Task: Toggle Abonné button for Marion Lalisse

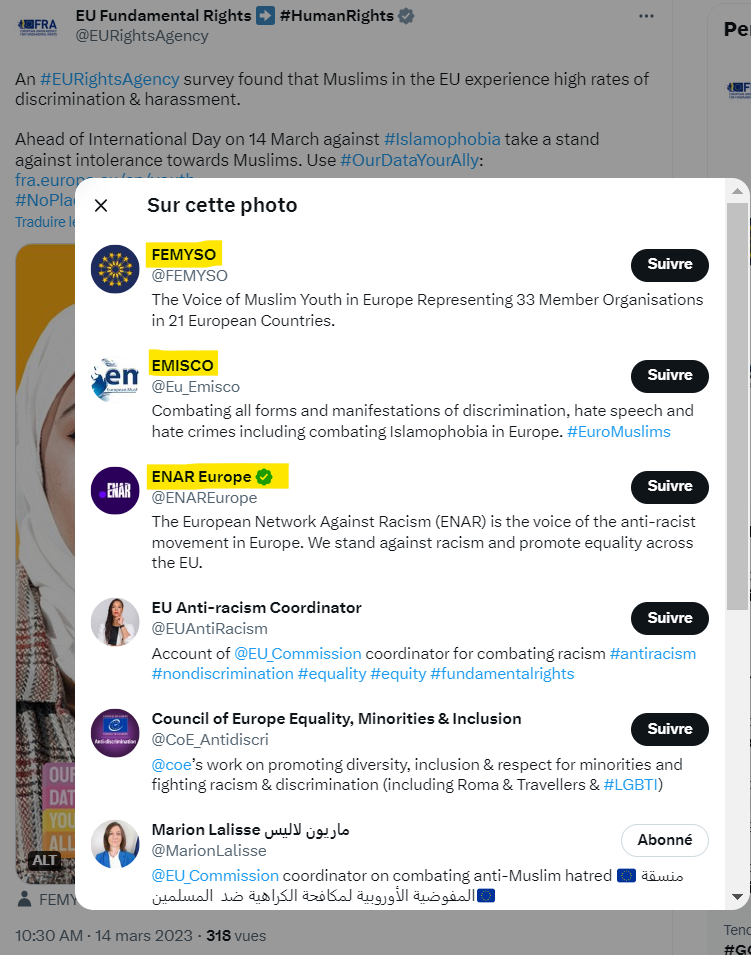Action: [x=665, y=840]
